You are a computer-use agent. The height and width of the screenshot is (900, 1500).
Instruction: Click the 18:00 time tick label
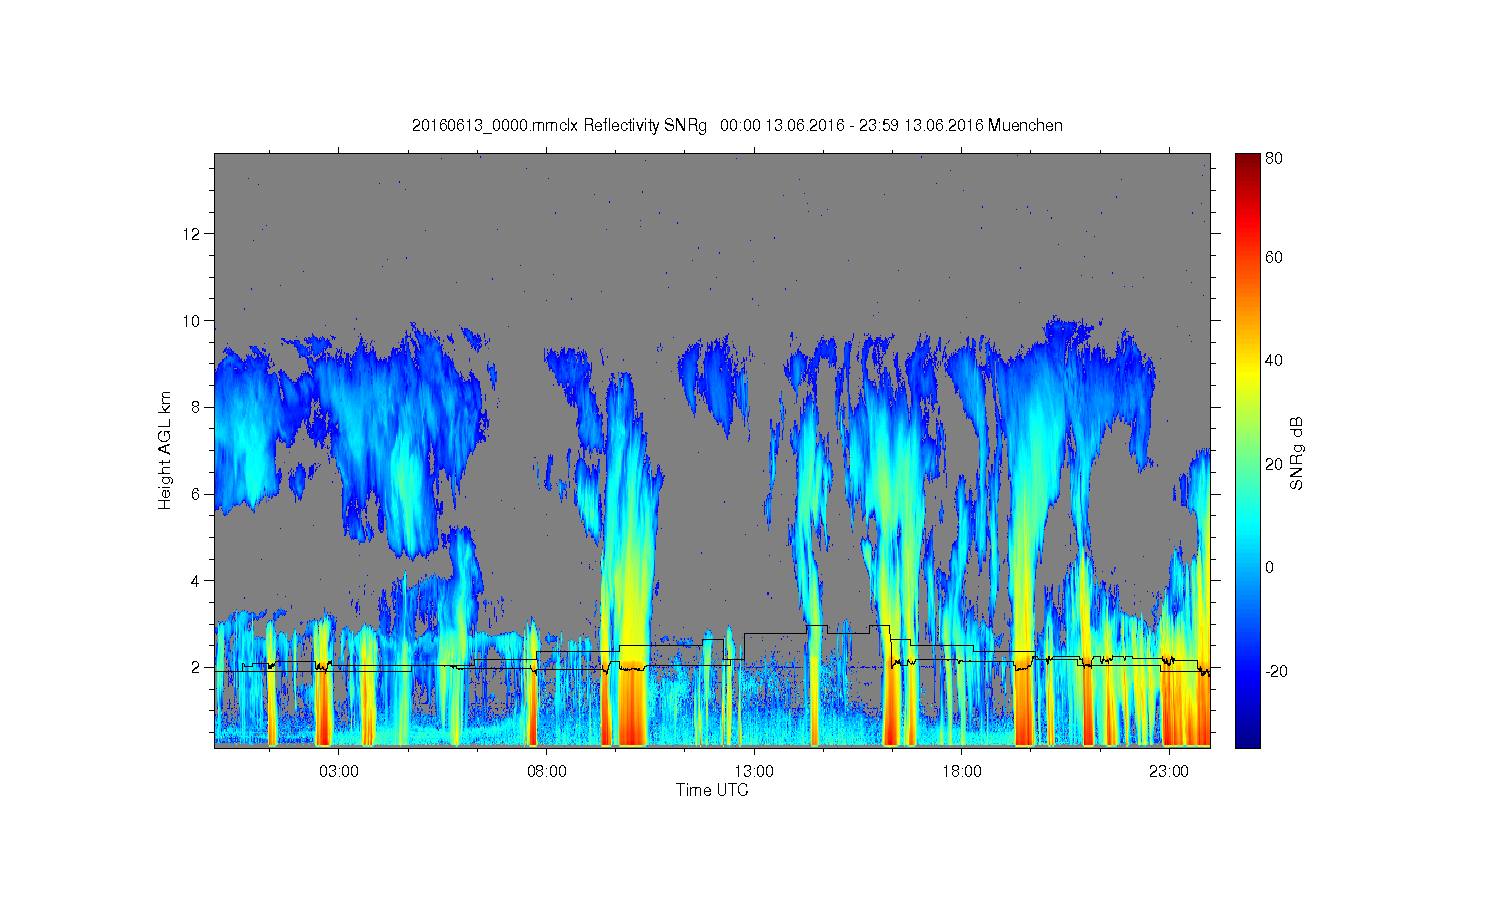(962, 772)
